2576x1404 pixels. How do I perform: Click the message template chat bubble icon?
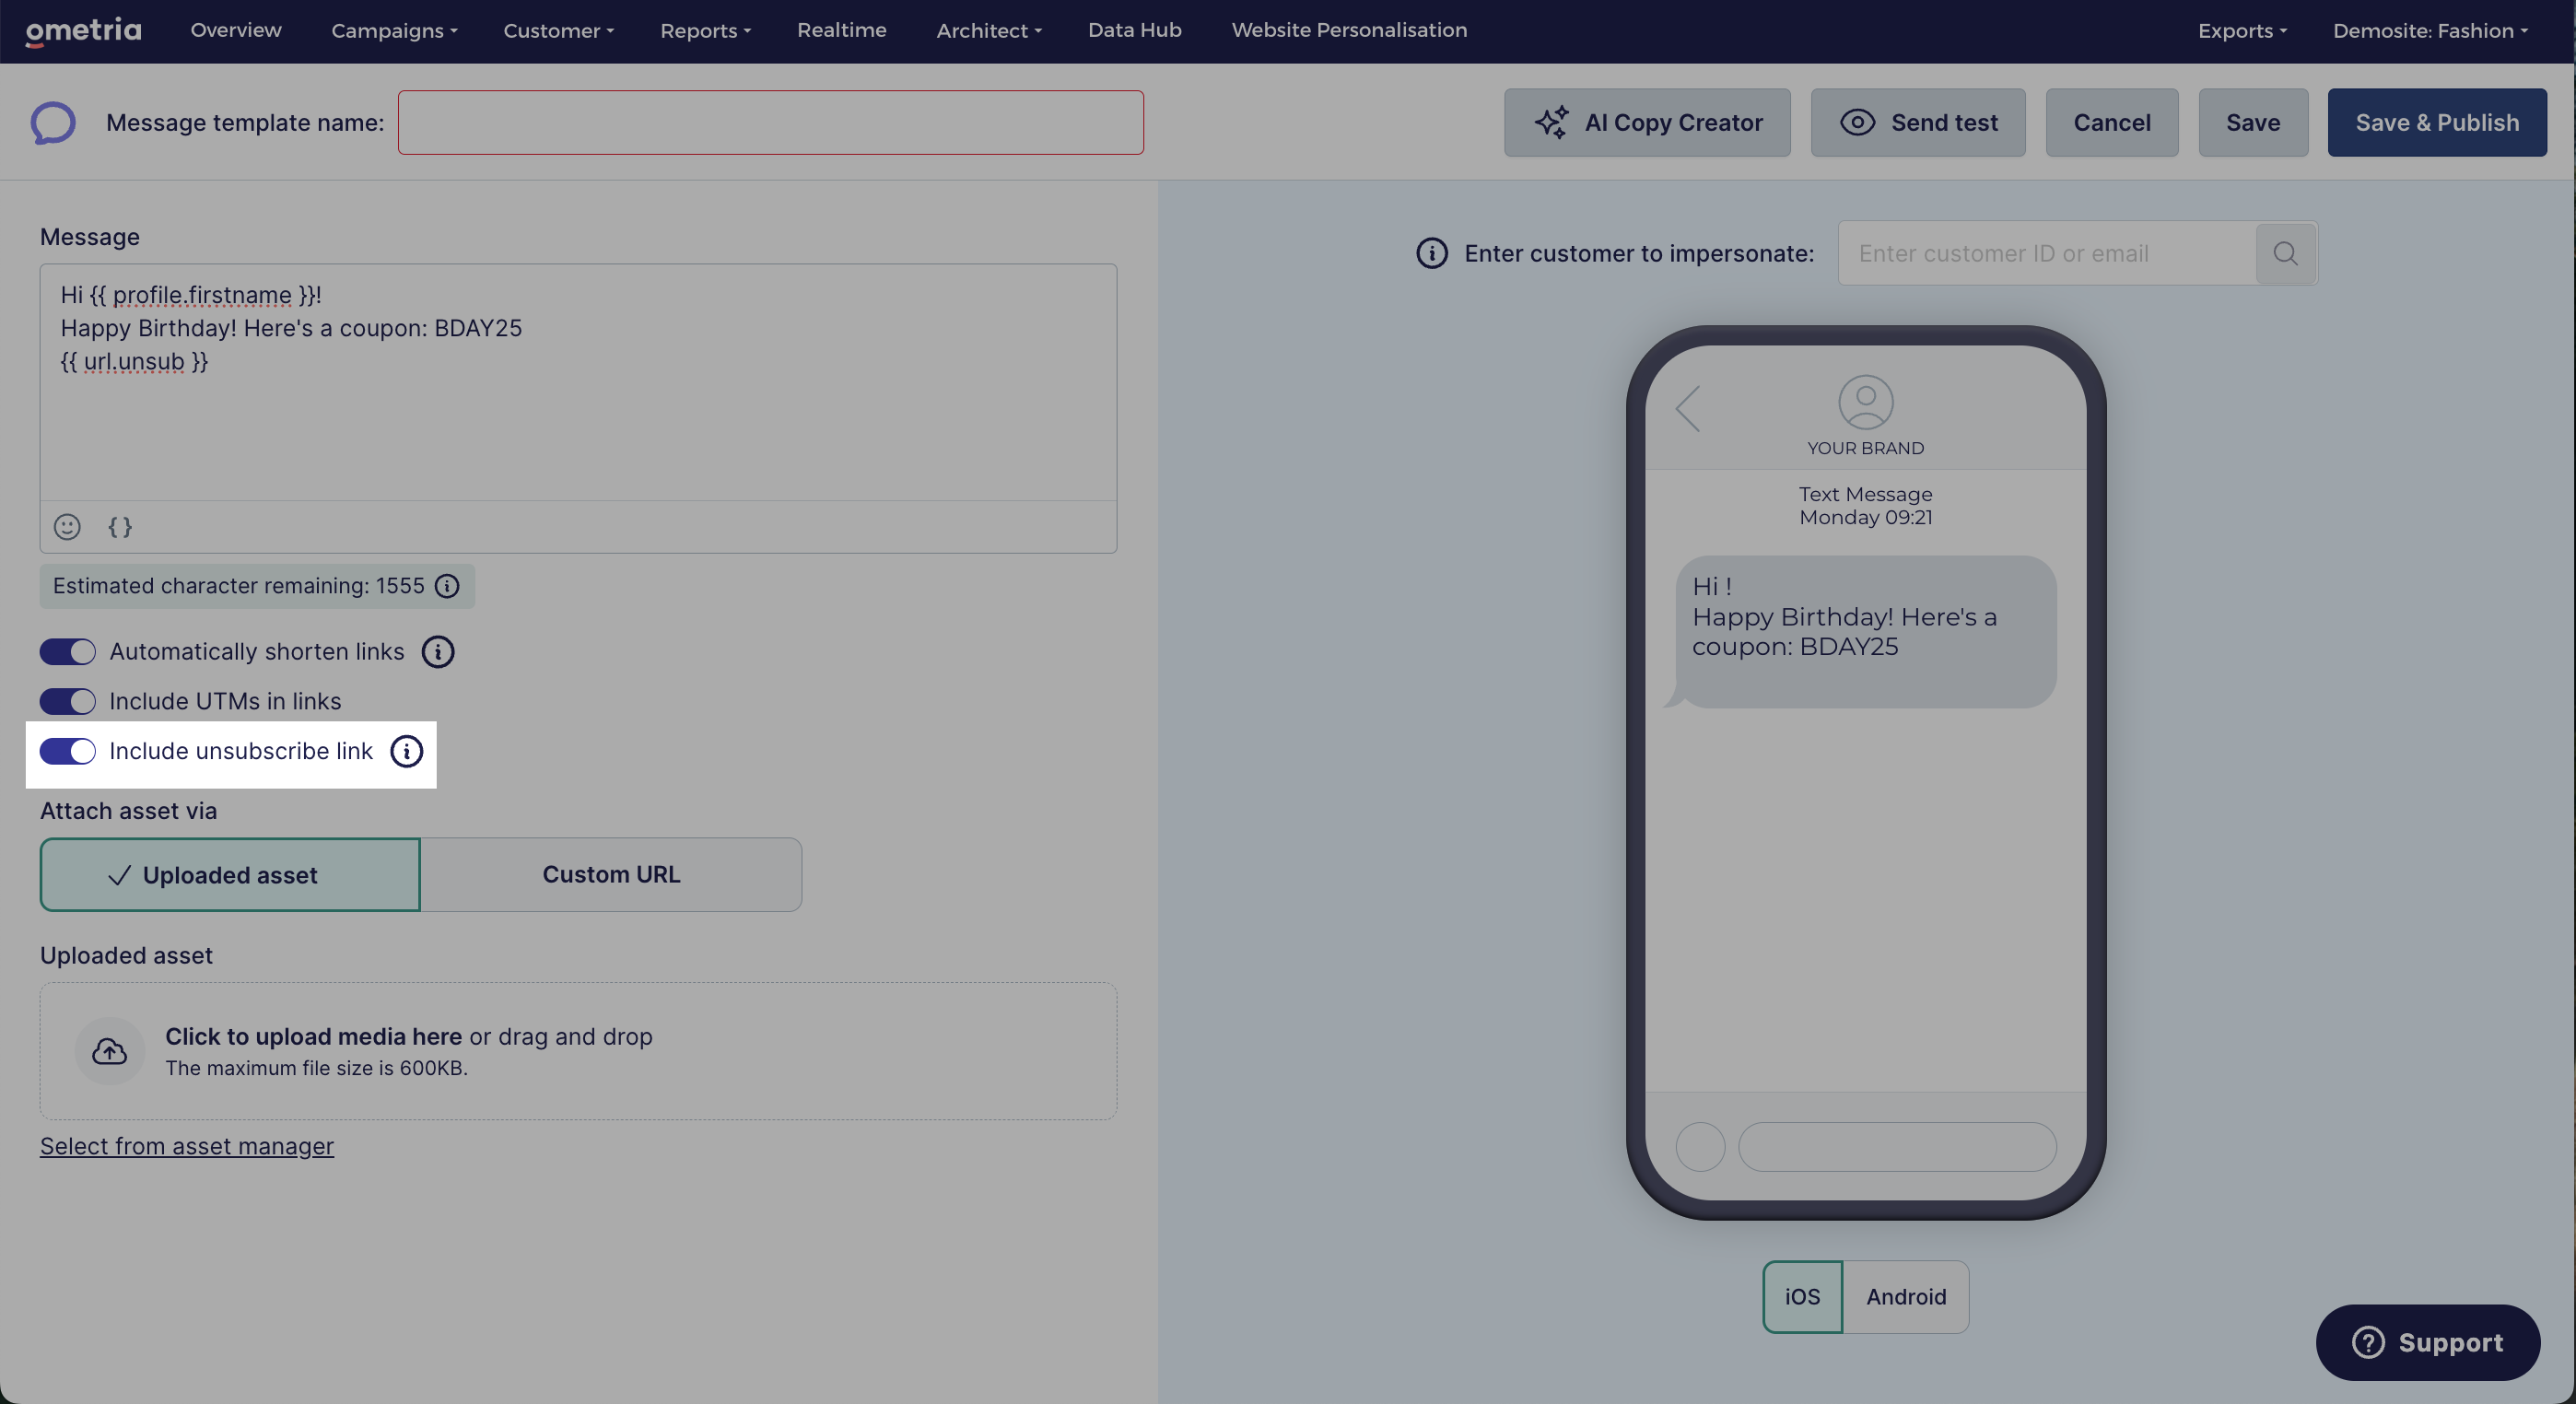tap(53, 123)
